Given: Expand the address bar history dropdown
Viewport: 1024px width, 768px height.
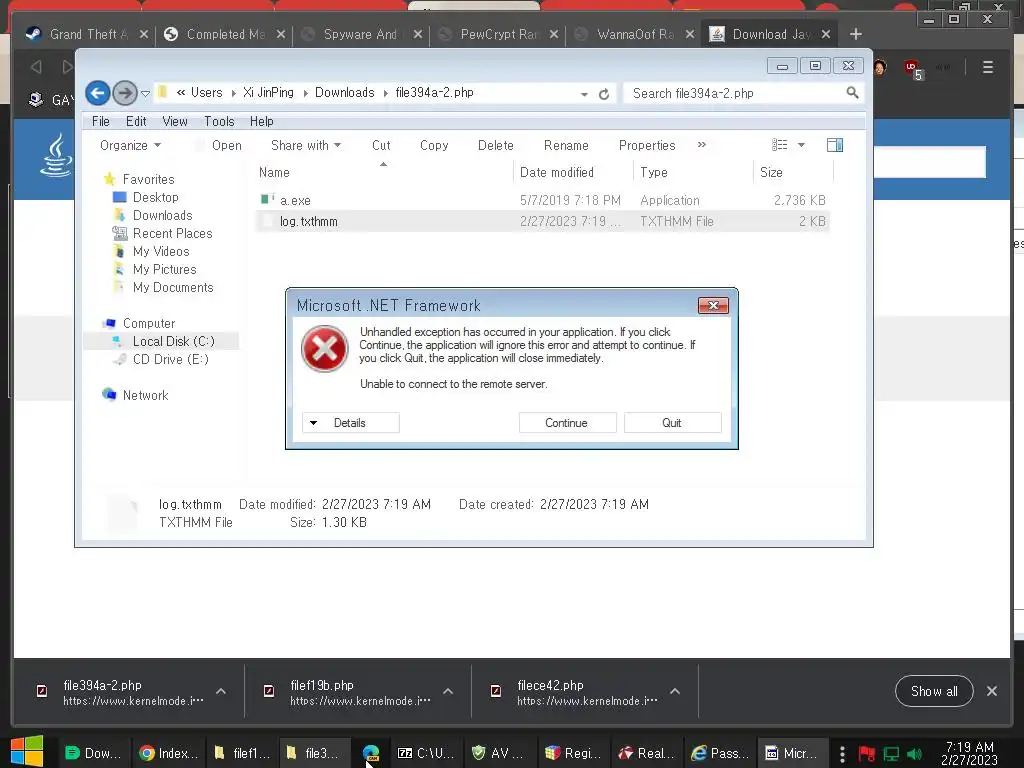Looking at the screenshot, I should pyautogui.click(x=584, y=94).
